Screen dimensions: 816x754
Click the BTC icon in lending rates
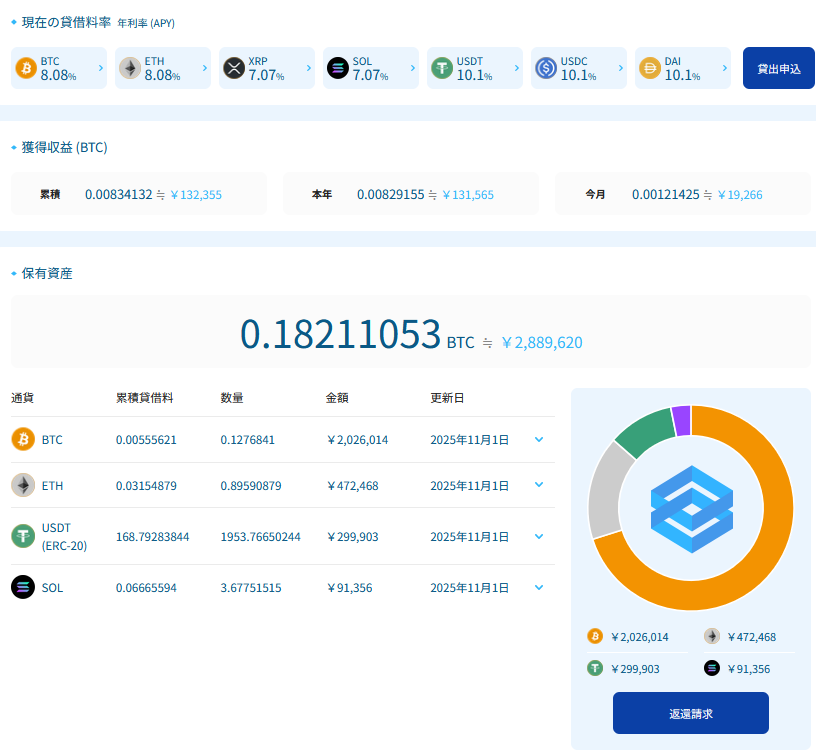(26, 68)
